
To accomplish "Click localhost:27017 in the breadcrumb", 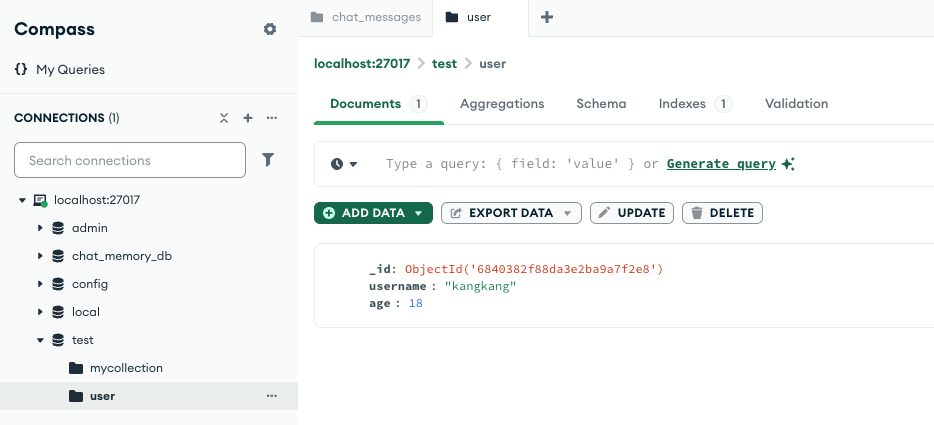I will pyautogui.click(x=362, y=64).
